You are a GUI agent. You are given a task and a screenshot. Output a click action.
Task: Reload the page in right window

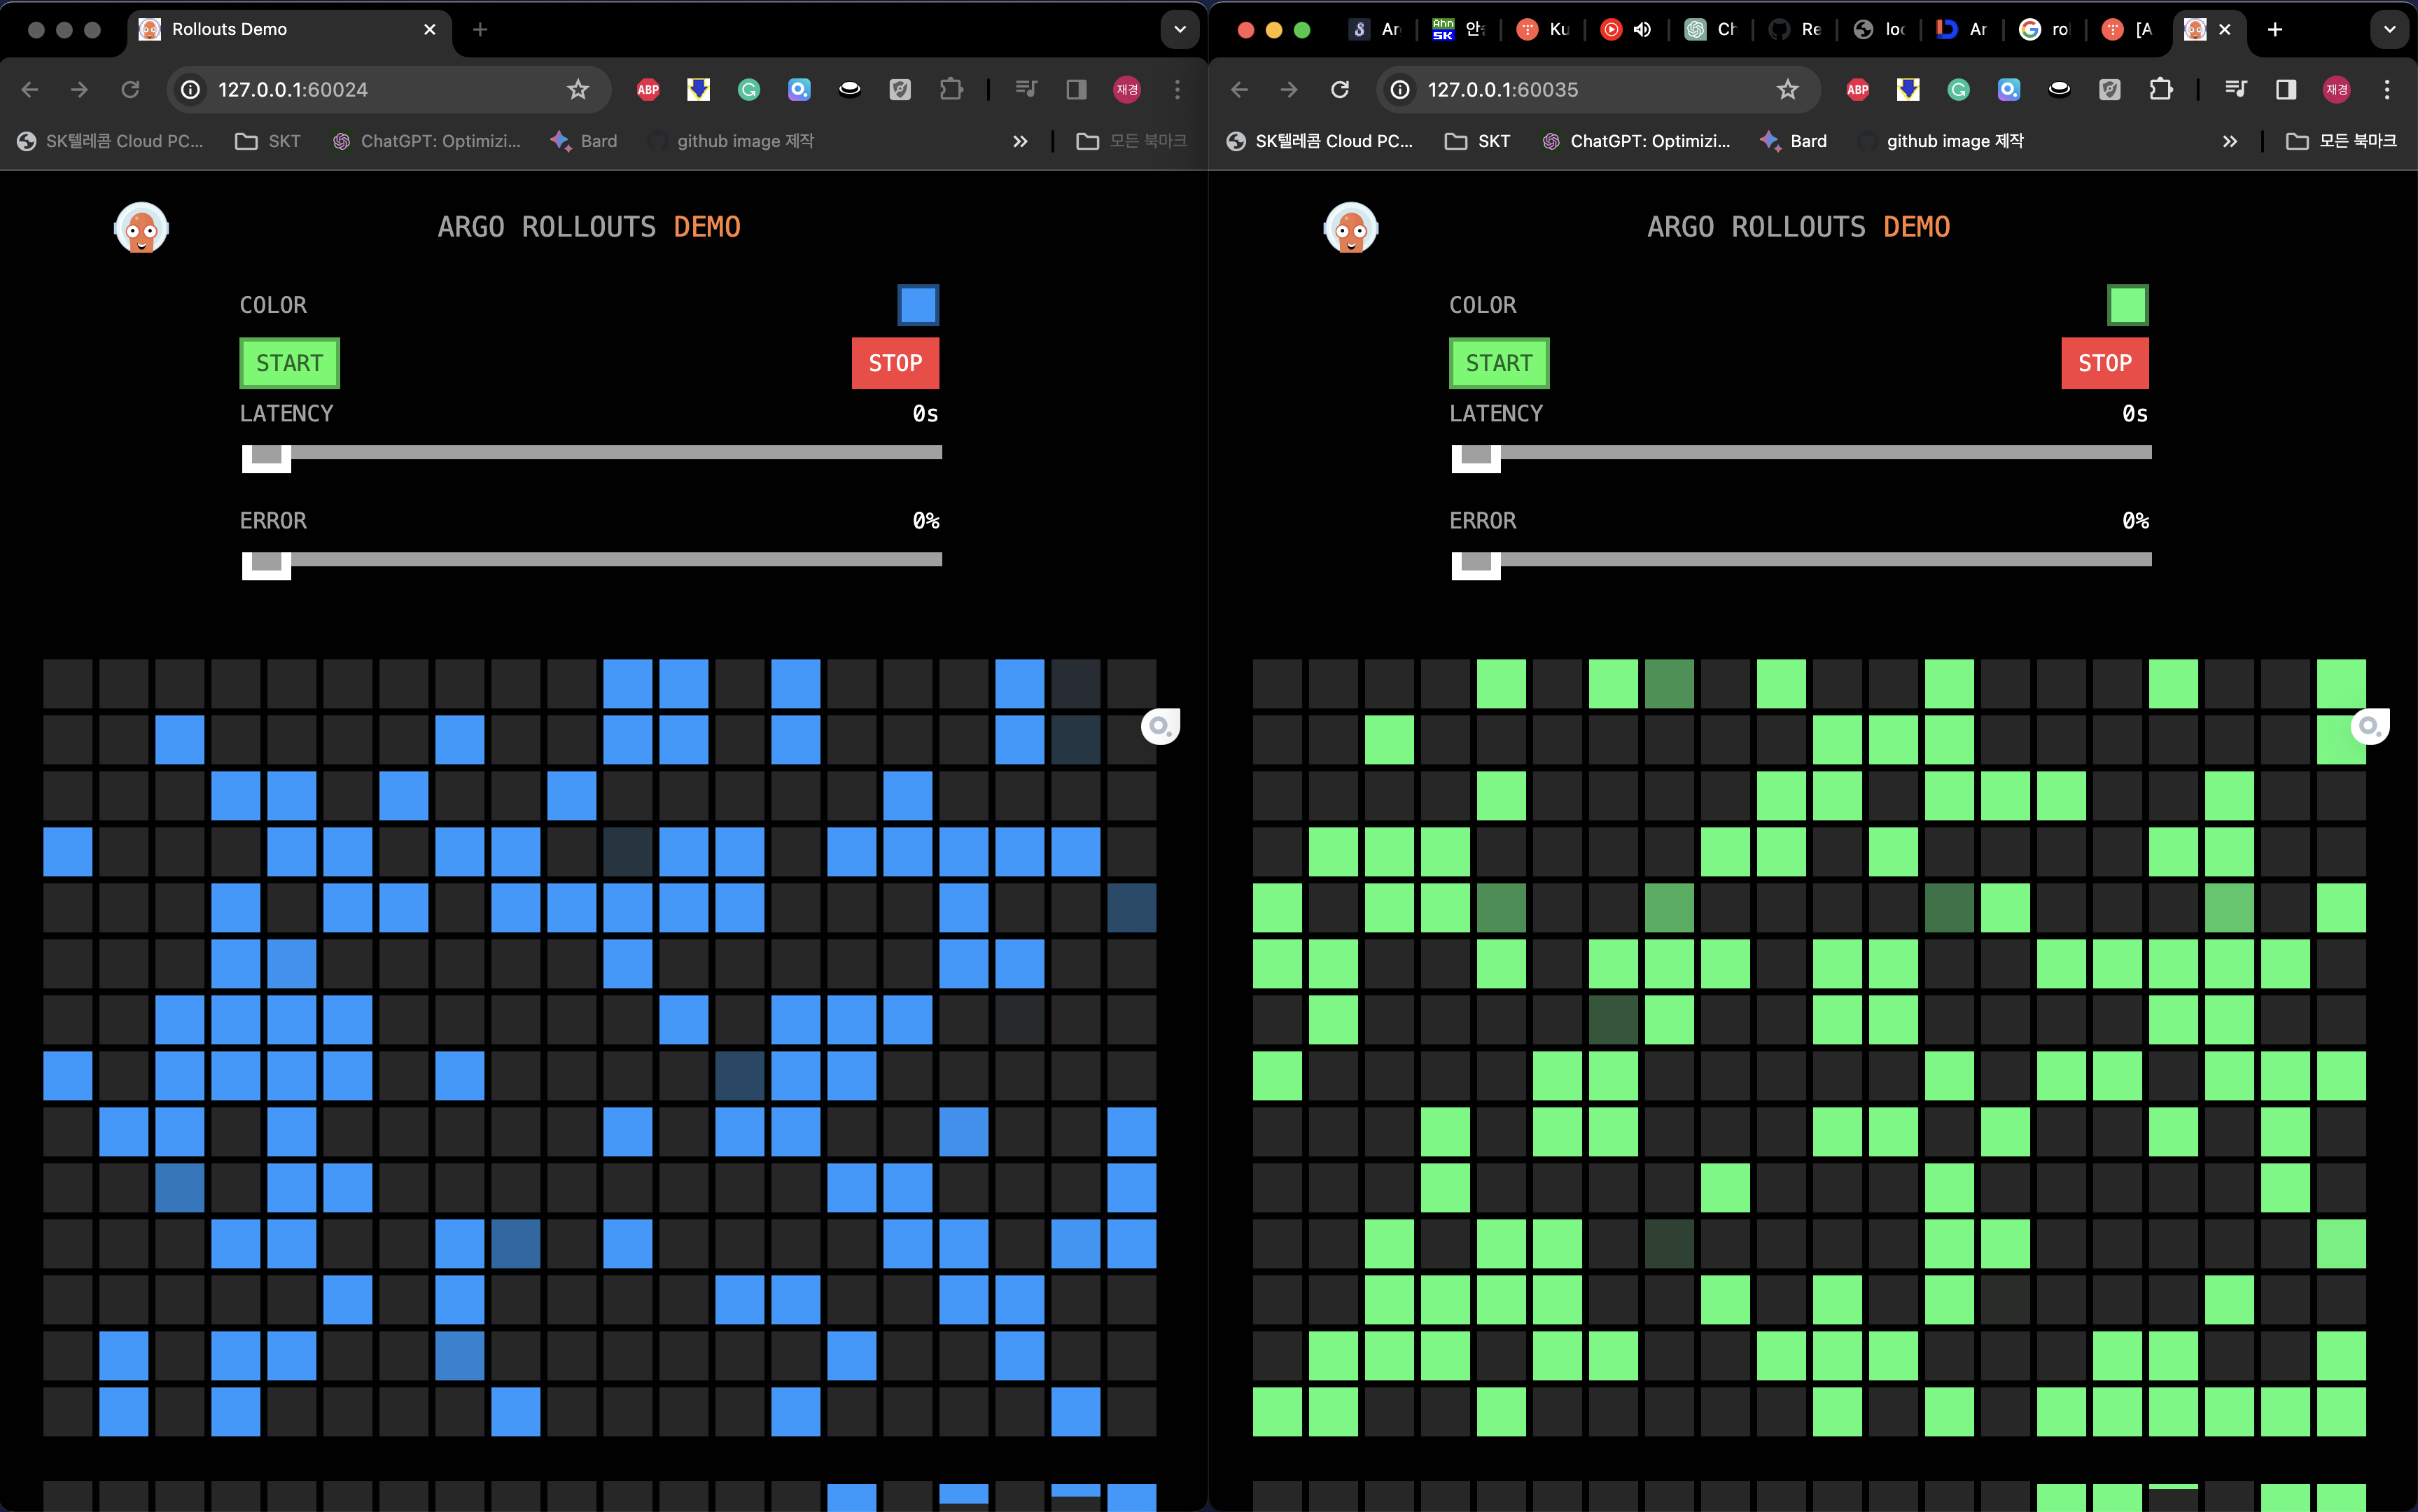click(1340, 90)
